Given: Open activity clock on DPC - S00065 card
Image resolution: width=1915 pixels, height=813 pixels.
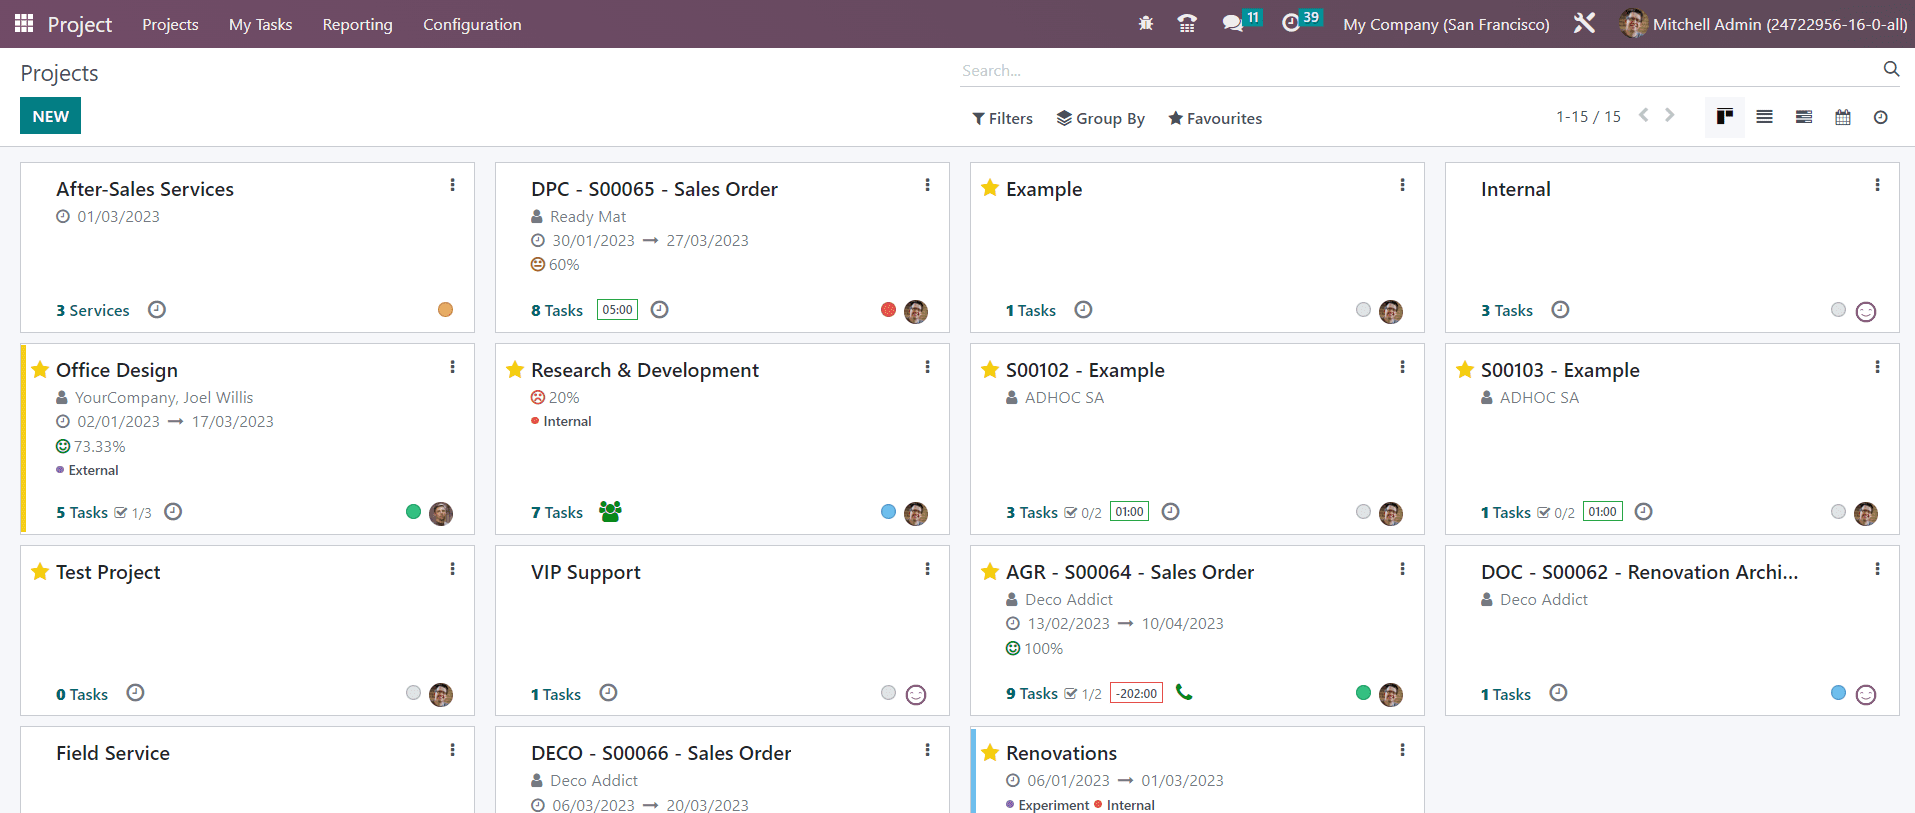Looking at the screenshot, I should pos(660,310).
